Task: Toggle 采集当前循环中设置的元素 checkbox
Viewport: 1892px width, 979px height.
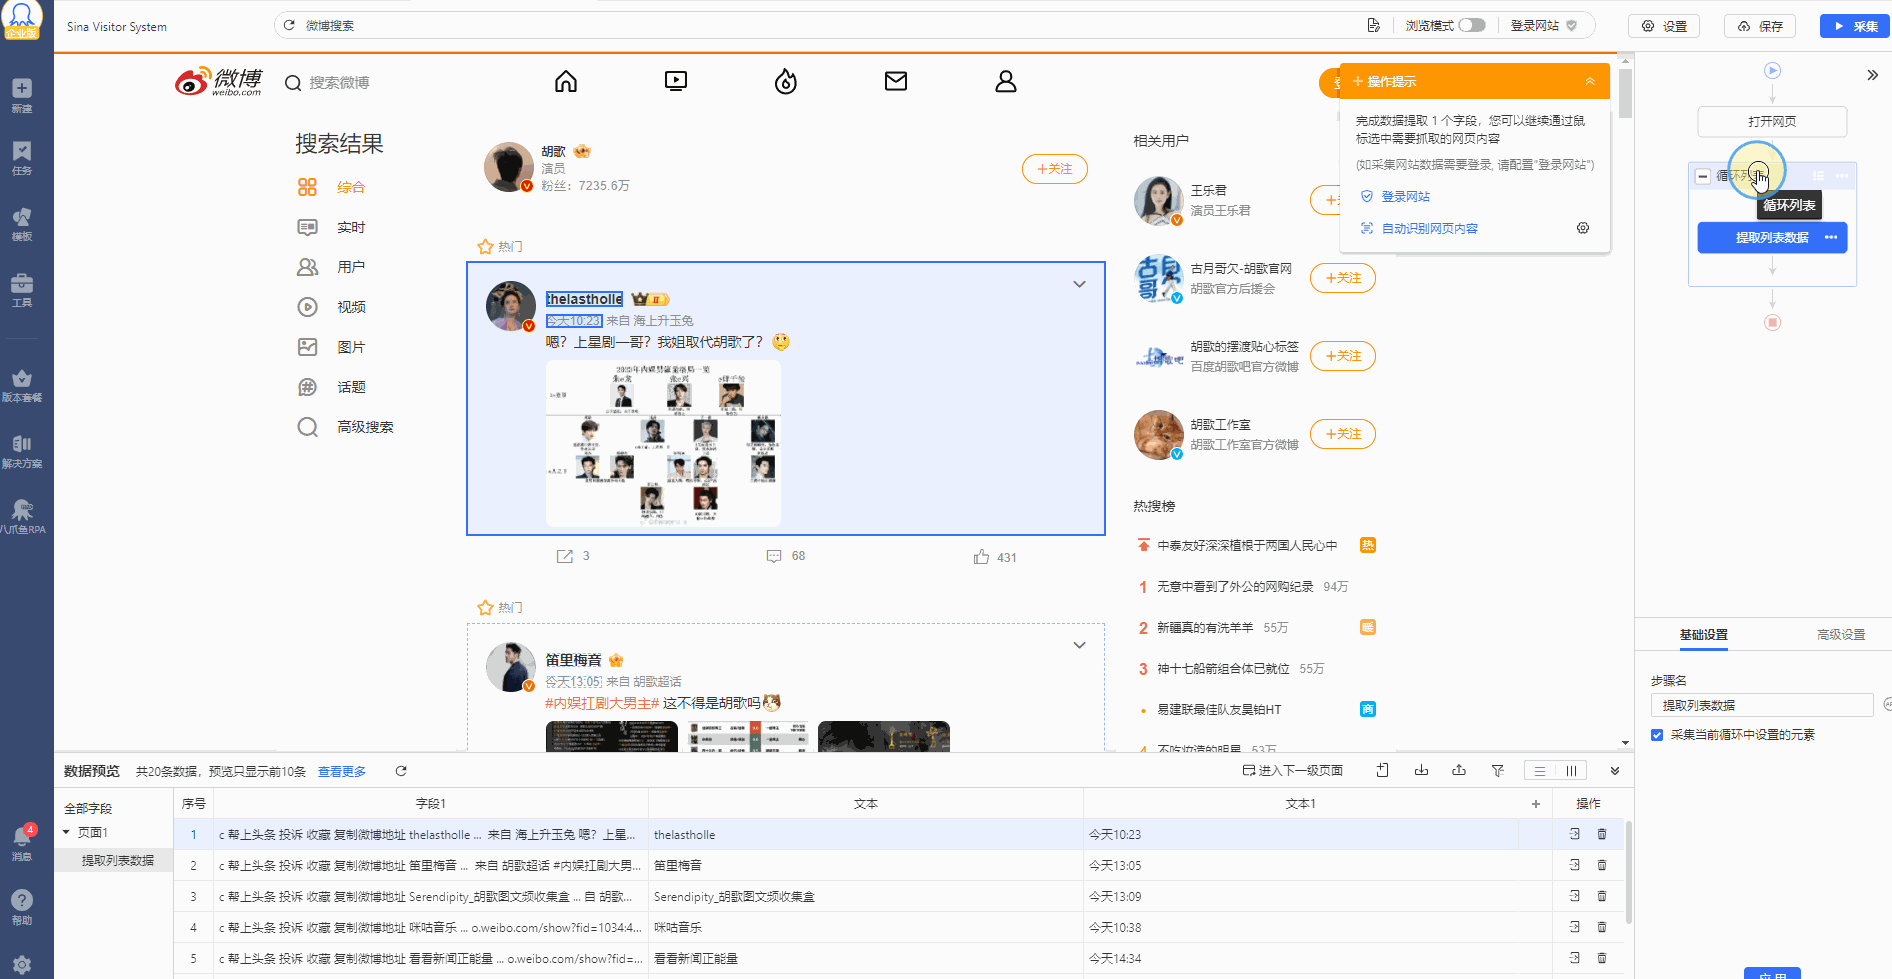Action: 1657,735
